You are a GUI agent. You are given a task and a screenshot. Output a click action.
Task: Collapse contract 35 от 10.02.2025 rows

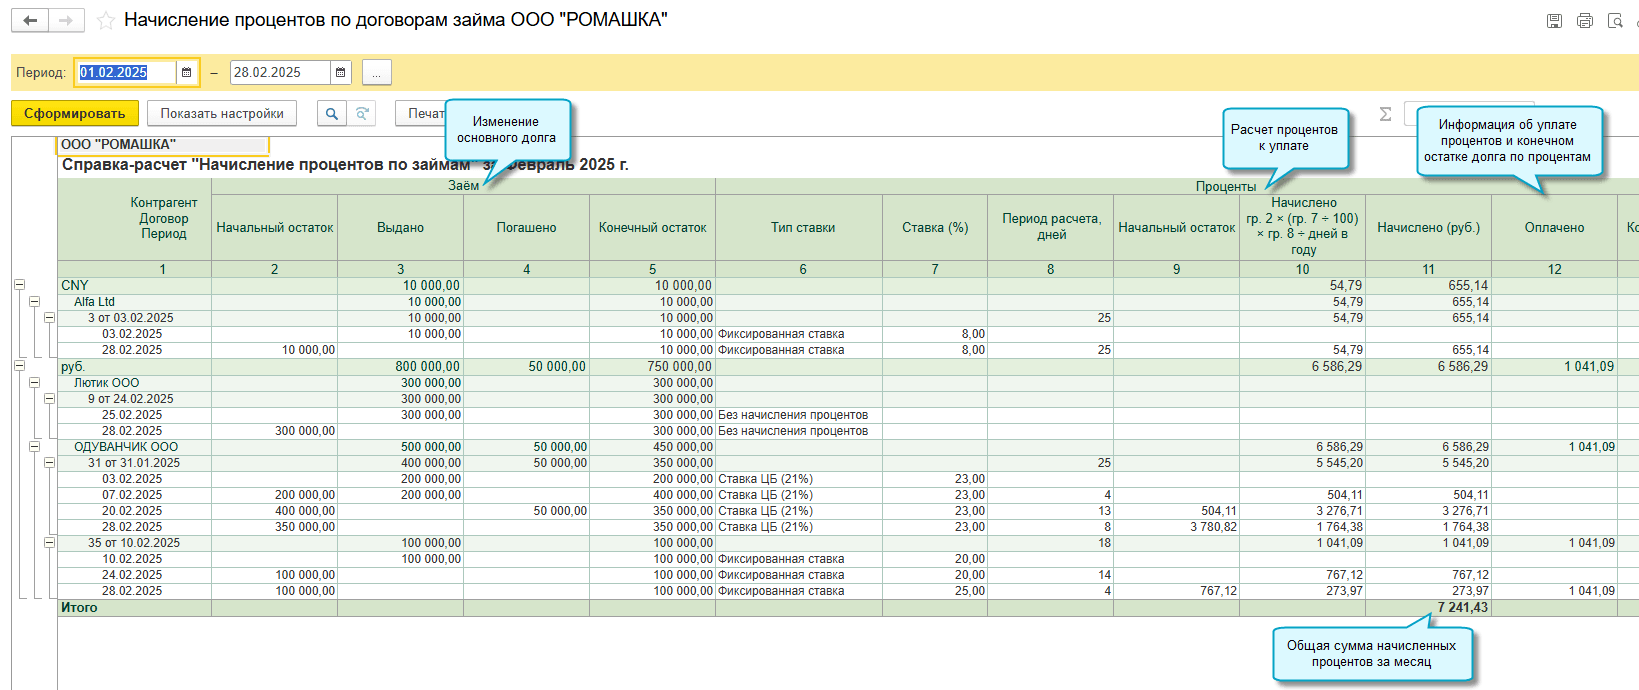tap(49, 543)
